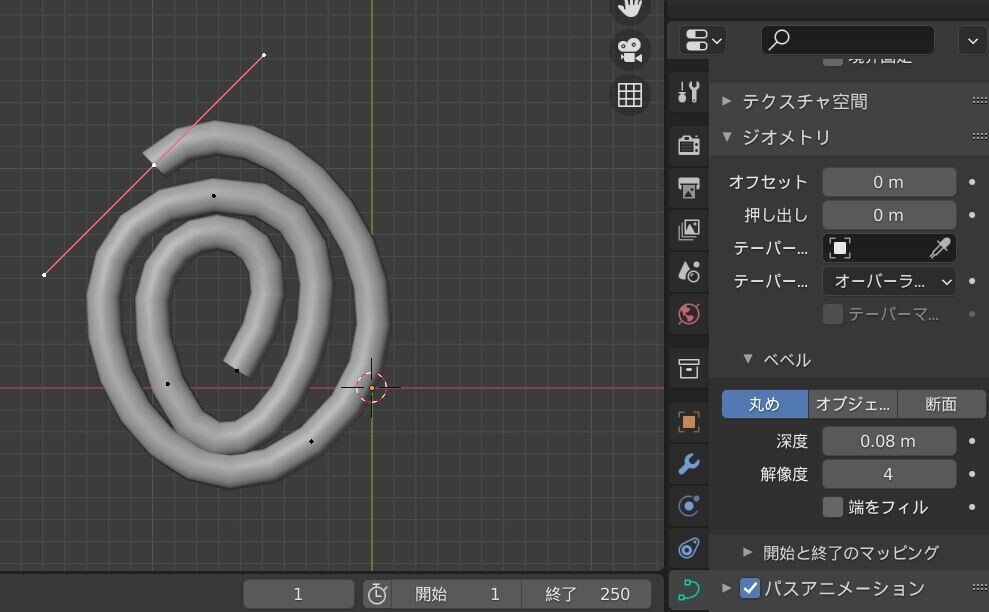Click the 終了 frame 250 field
The height and width of the screenshot is (612, 989).
coord(587,594)
